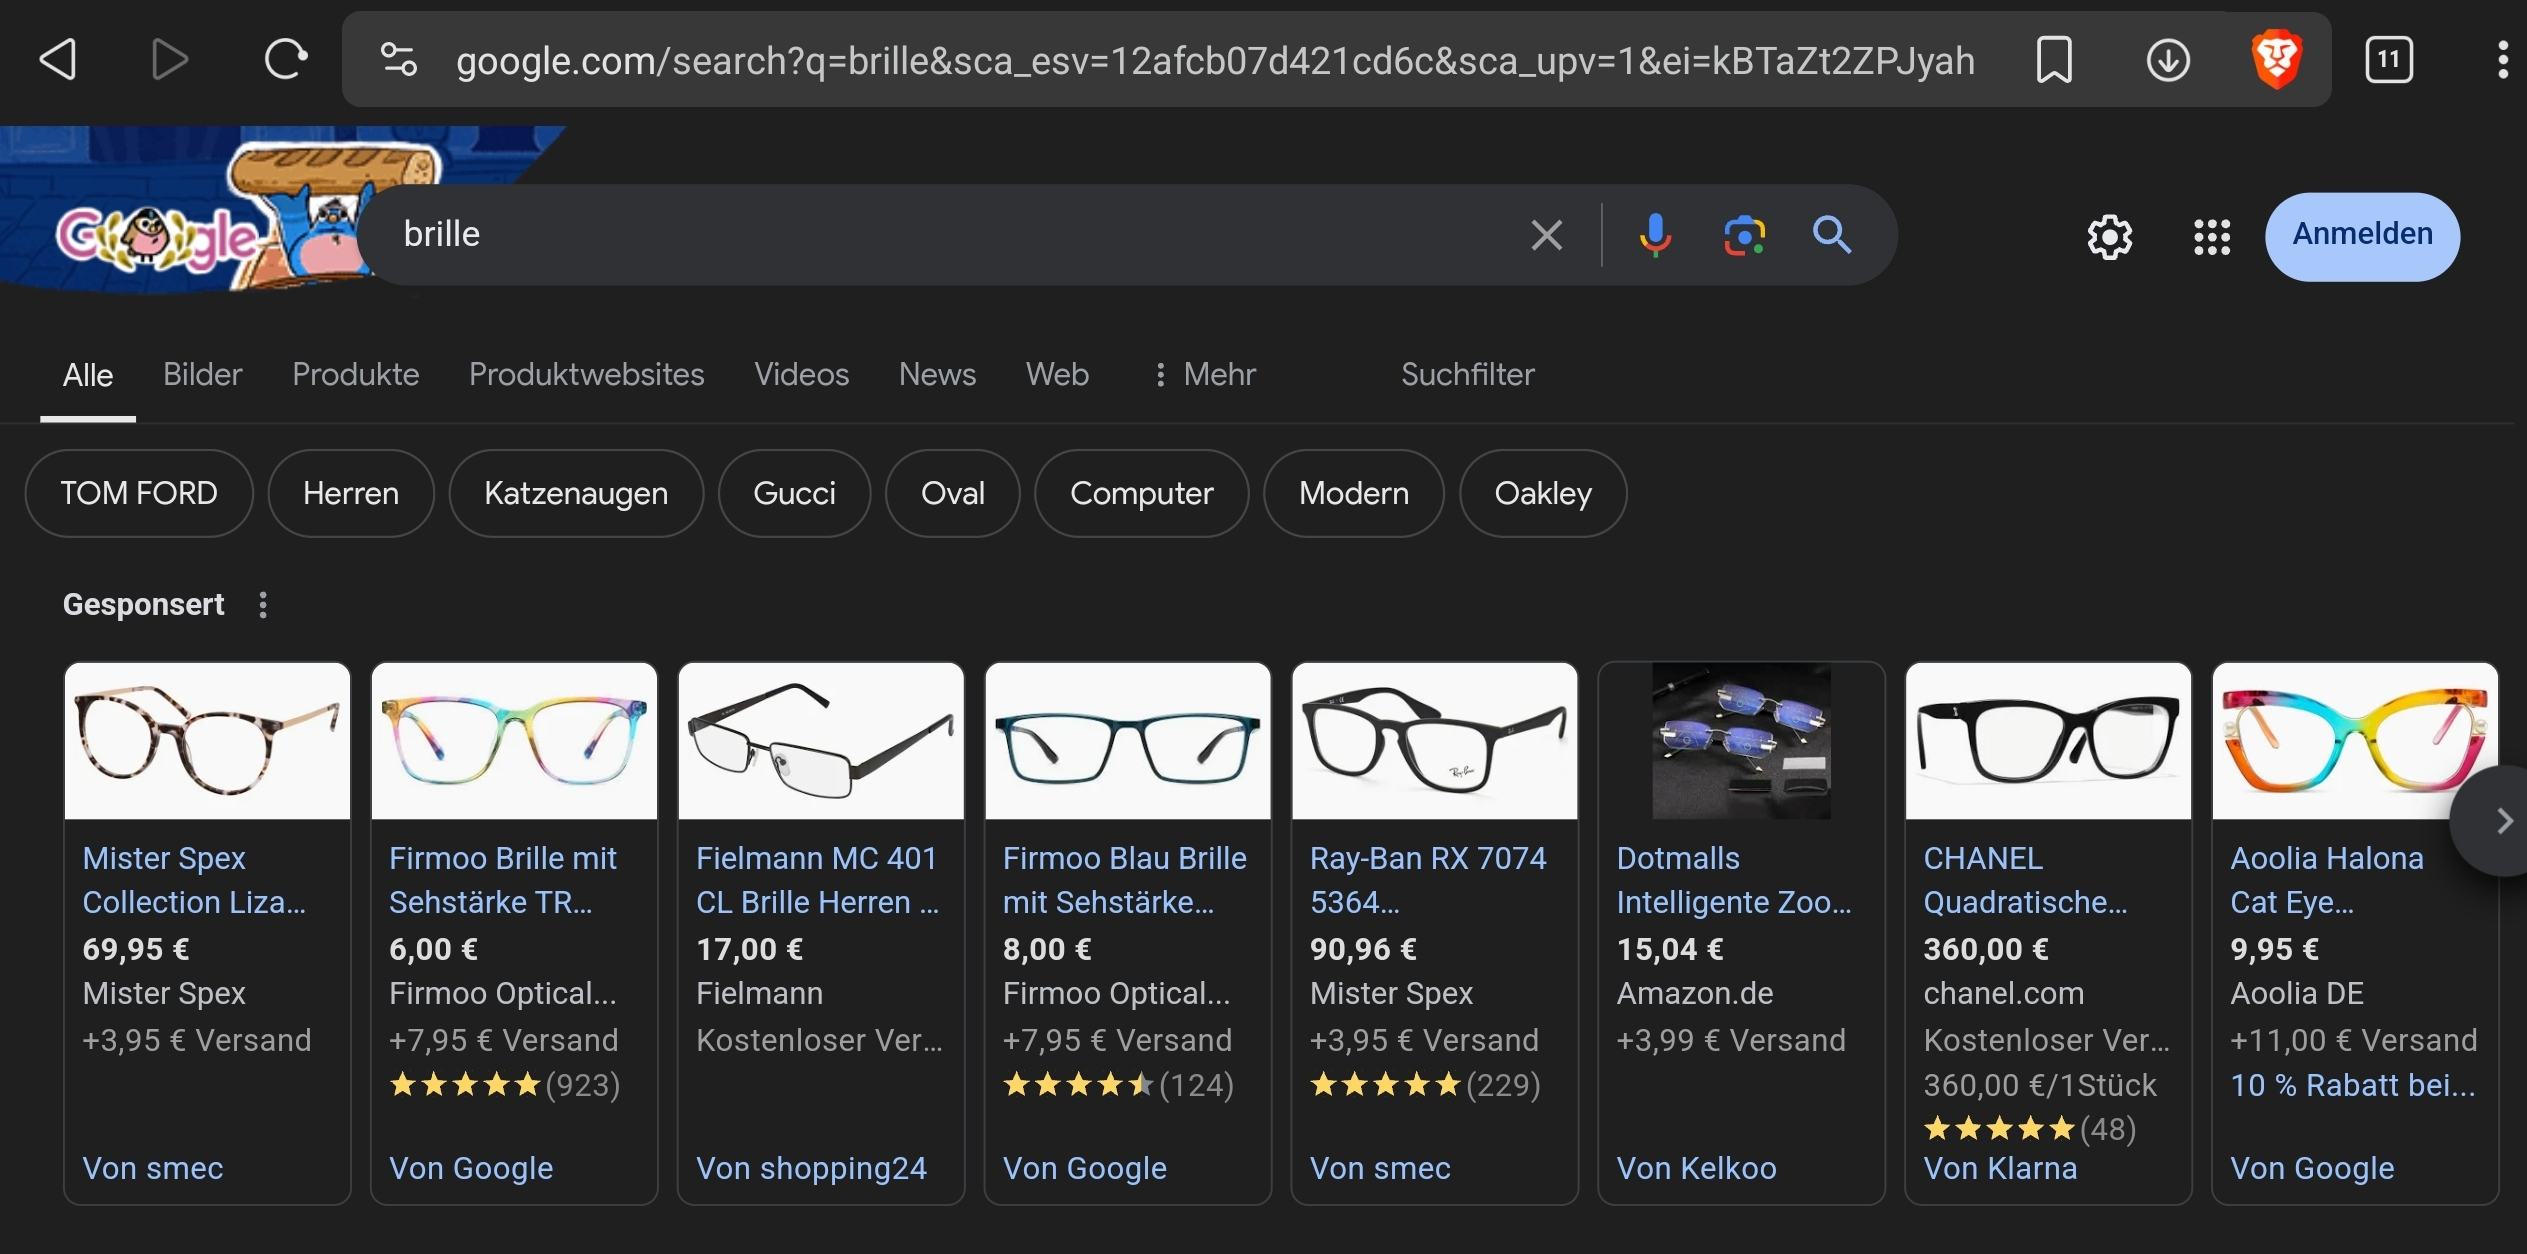2527x1254 pixels.
Task: Open quick settings gear icon
Action: click(x=2109, y=237)
